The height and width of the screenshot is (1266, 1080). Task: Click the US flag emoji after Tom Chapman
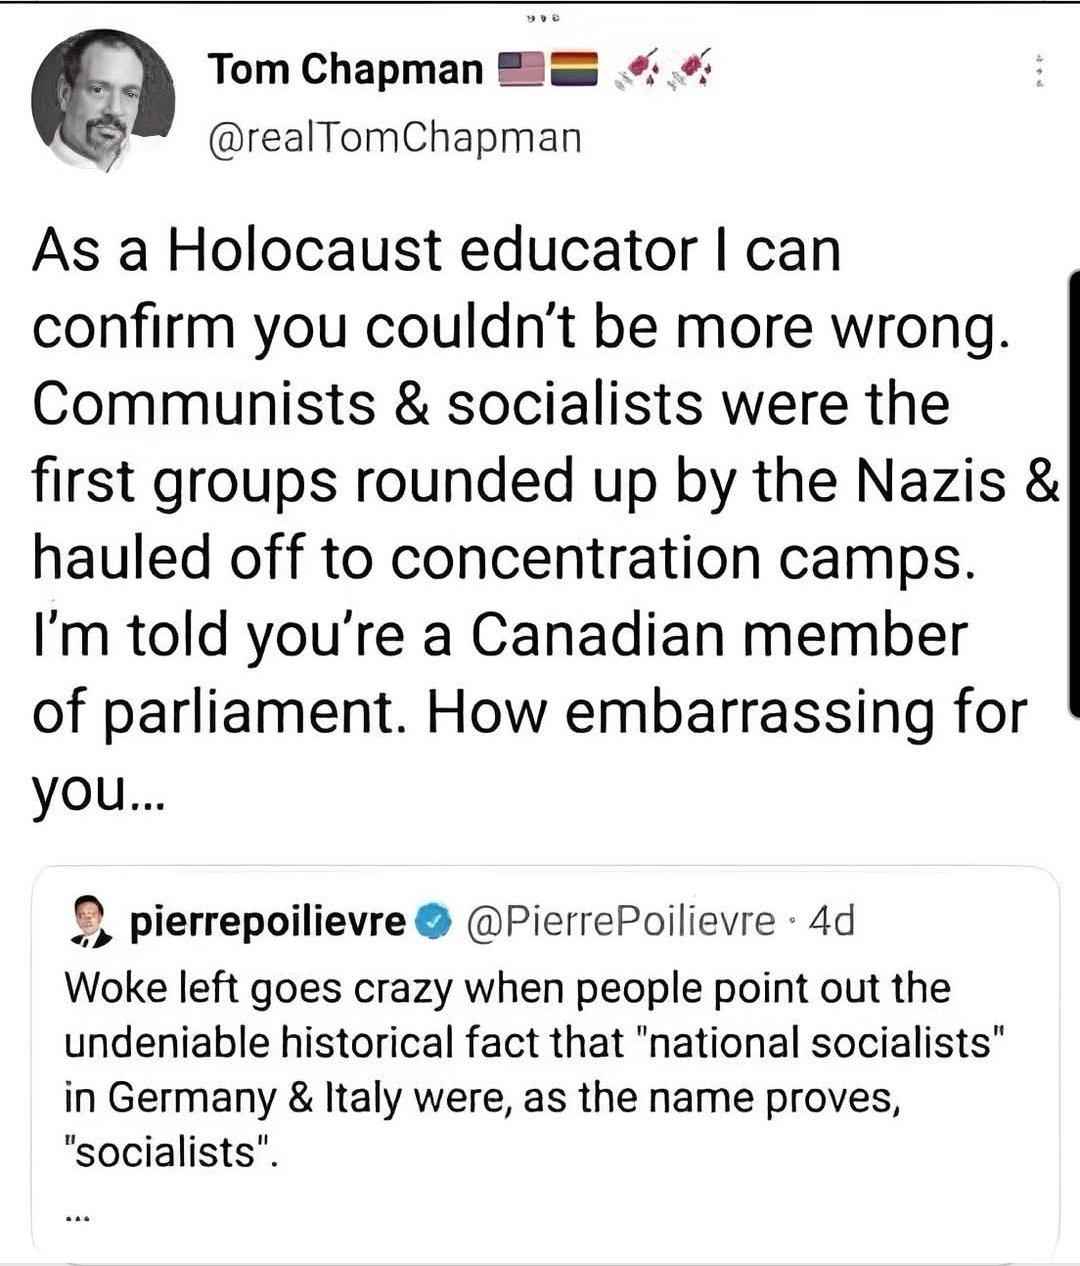click(520, 69)
